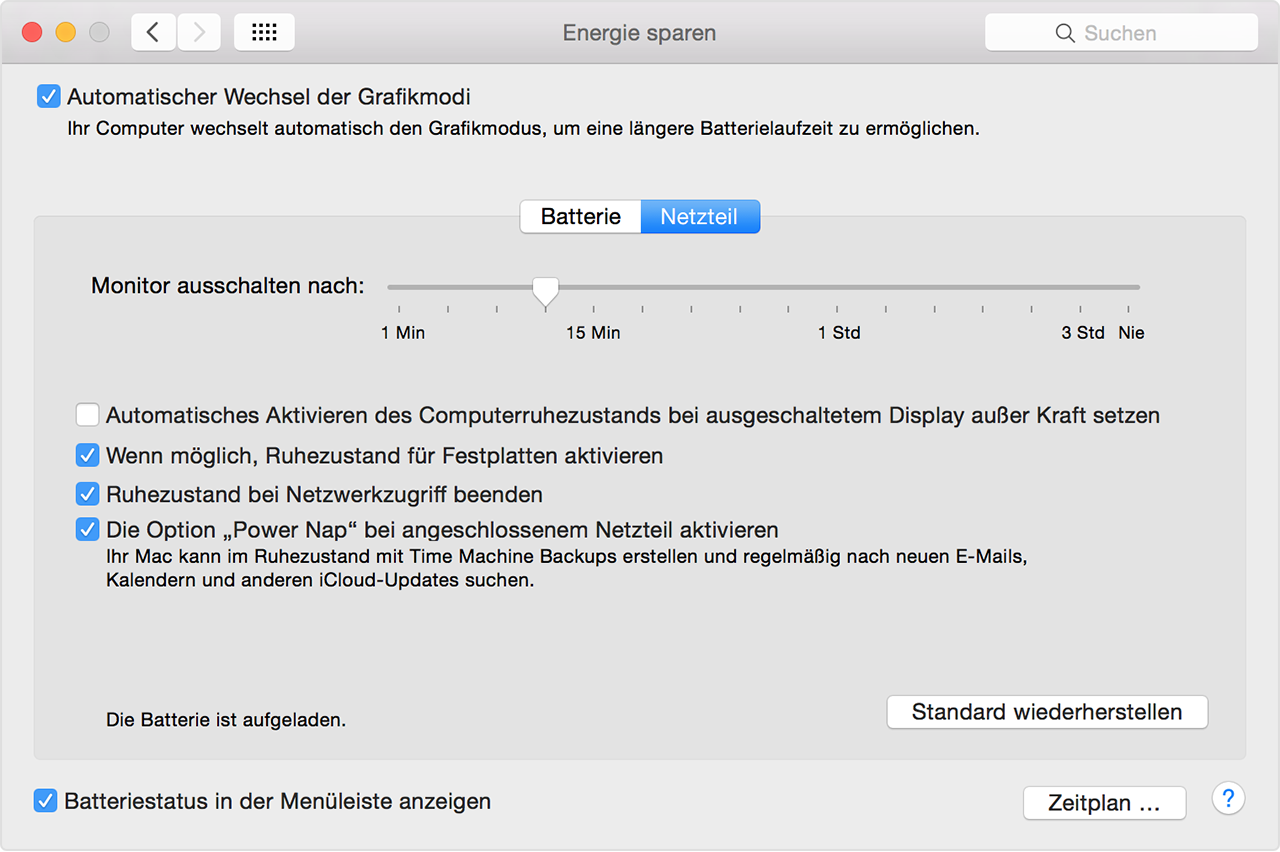
Task: Disable automatic graphics mode switching checkbox
Action: point(48,97)
